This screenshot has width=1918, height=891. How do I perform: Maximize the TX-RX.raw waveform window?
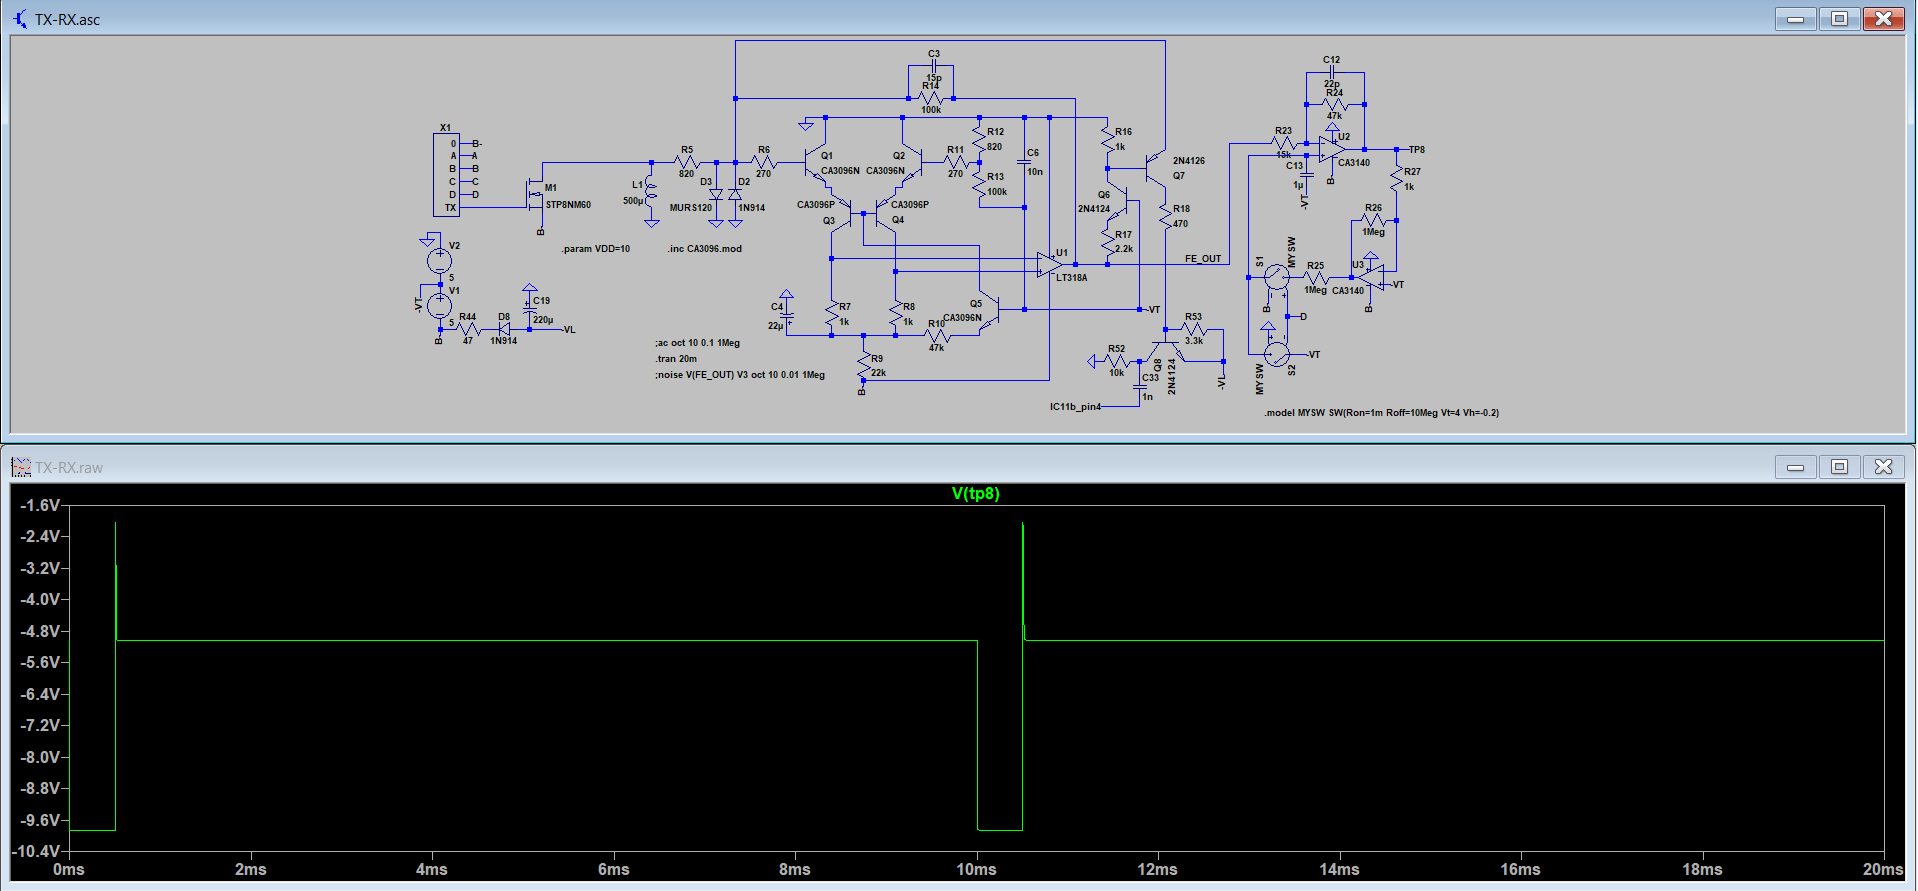[1839, 467]
